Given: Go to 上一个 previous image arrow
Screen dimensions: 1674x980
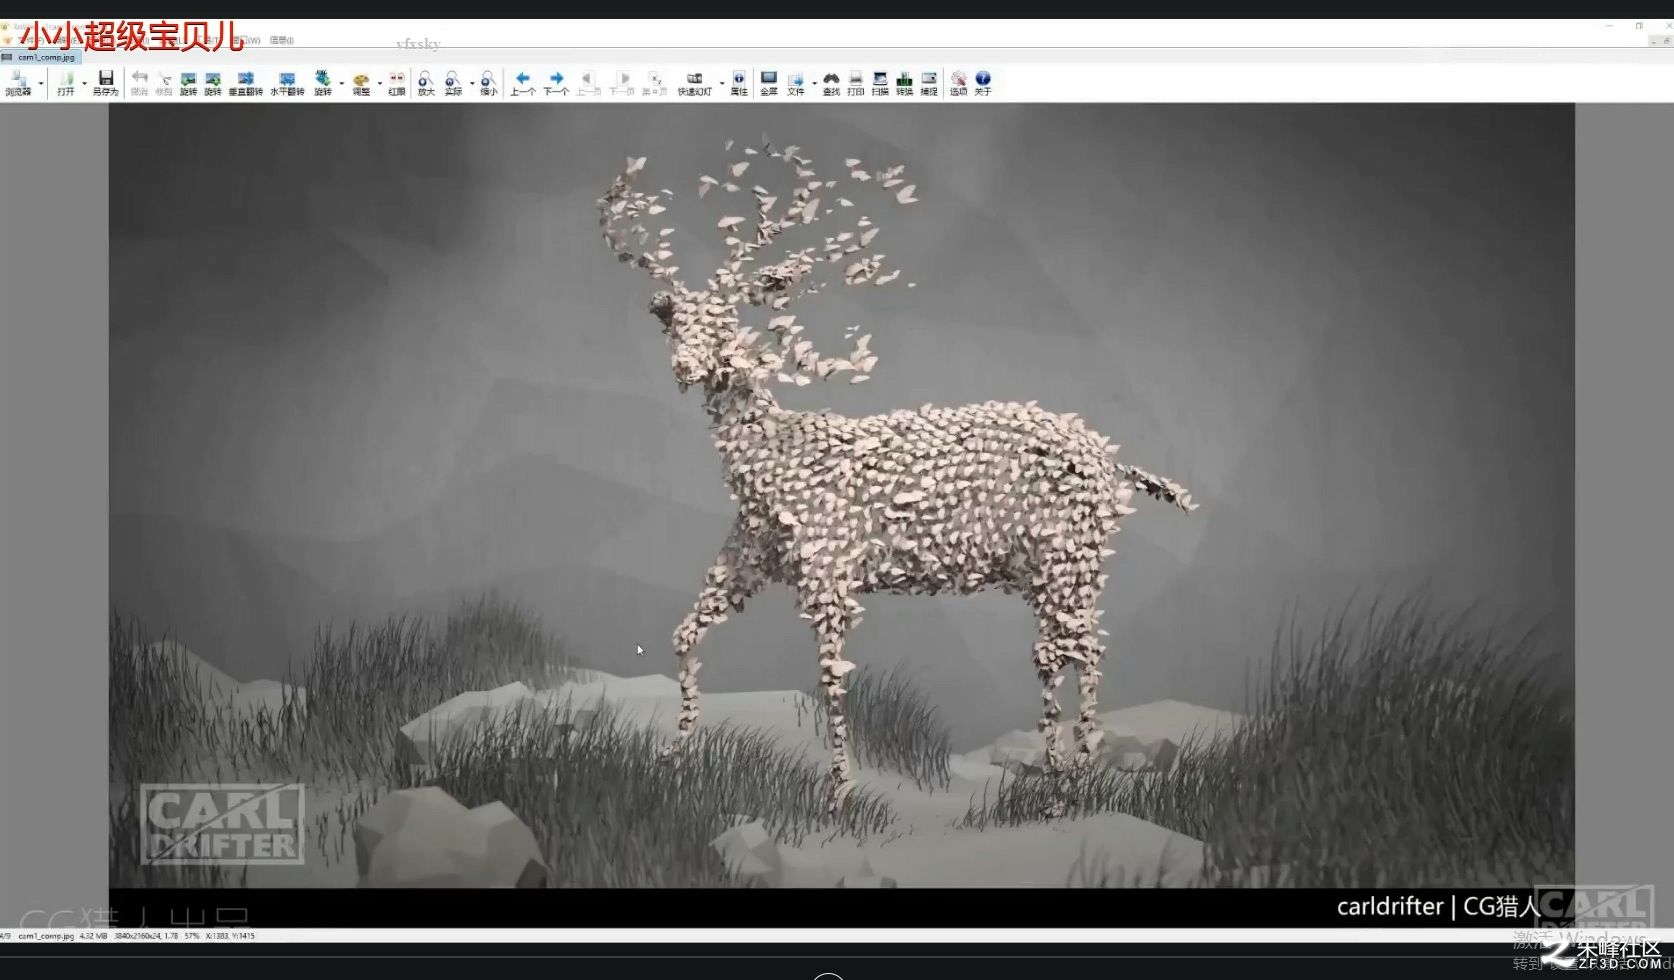Looking at the screenshot, I should tap(523, 83).
